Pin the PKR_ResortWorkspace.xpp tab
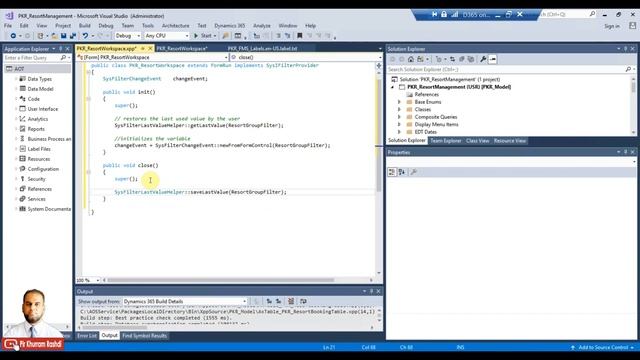 [x=142, y=48]
